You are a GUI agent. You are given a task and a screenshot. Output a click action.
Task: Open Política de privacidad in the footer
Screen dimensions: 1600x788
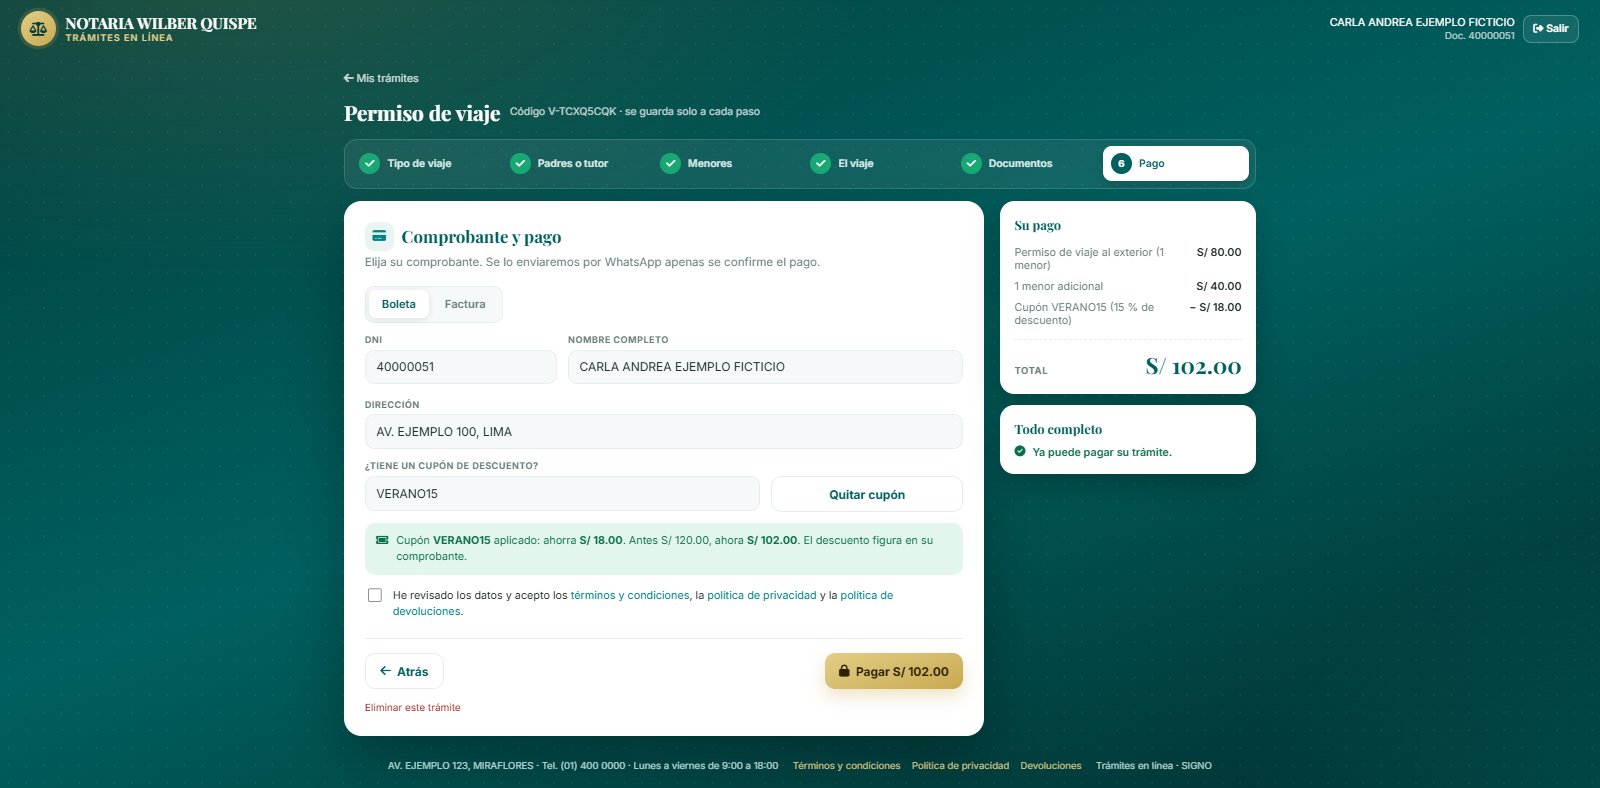tap(960, 765)
